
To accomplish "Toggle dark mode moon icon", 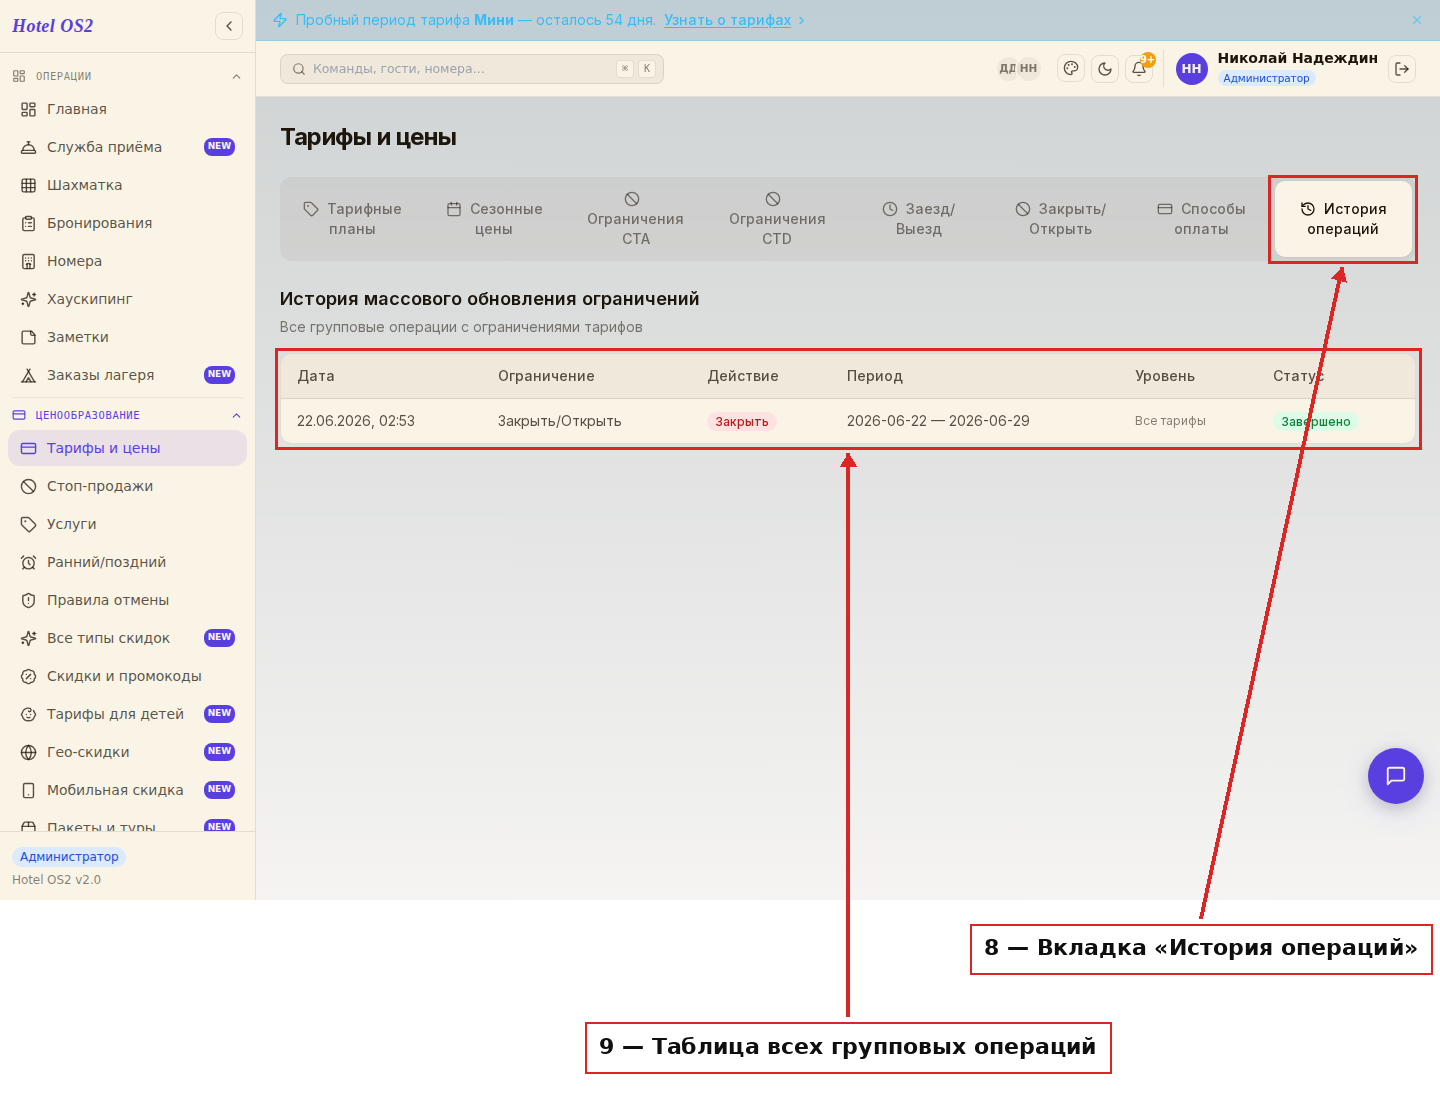I will [1105, 69].
